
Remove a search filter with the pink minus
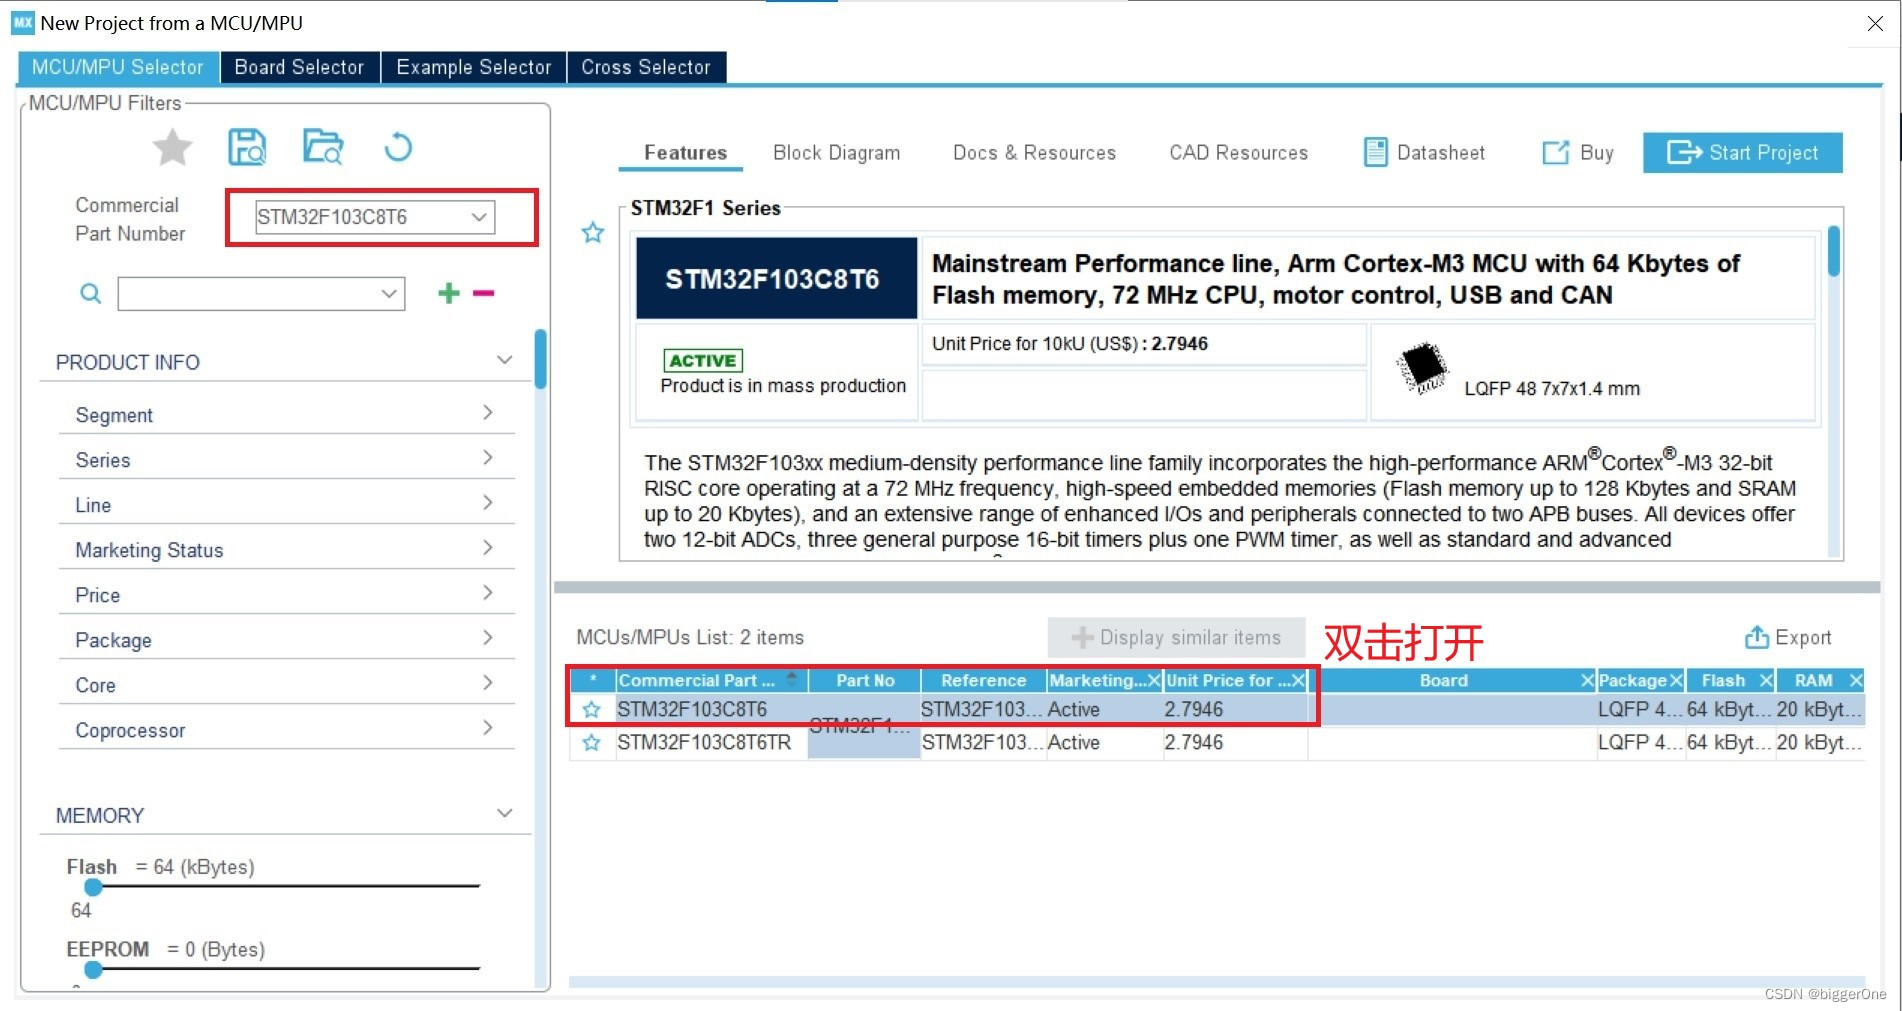pyautogui.click(x=484, y=293)
